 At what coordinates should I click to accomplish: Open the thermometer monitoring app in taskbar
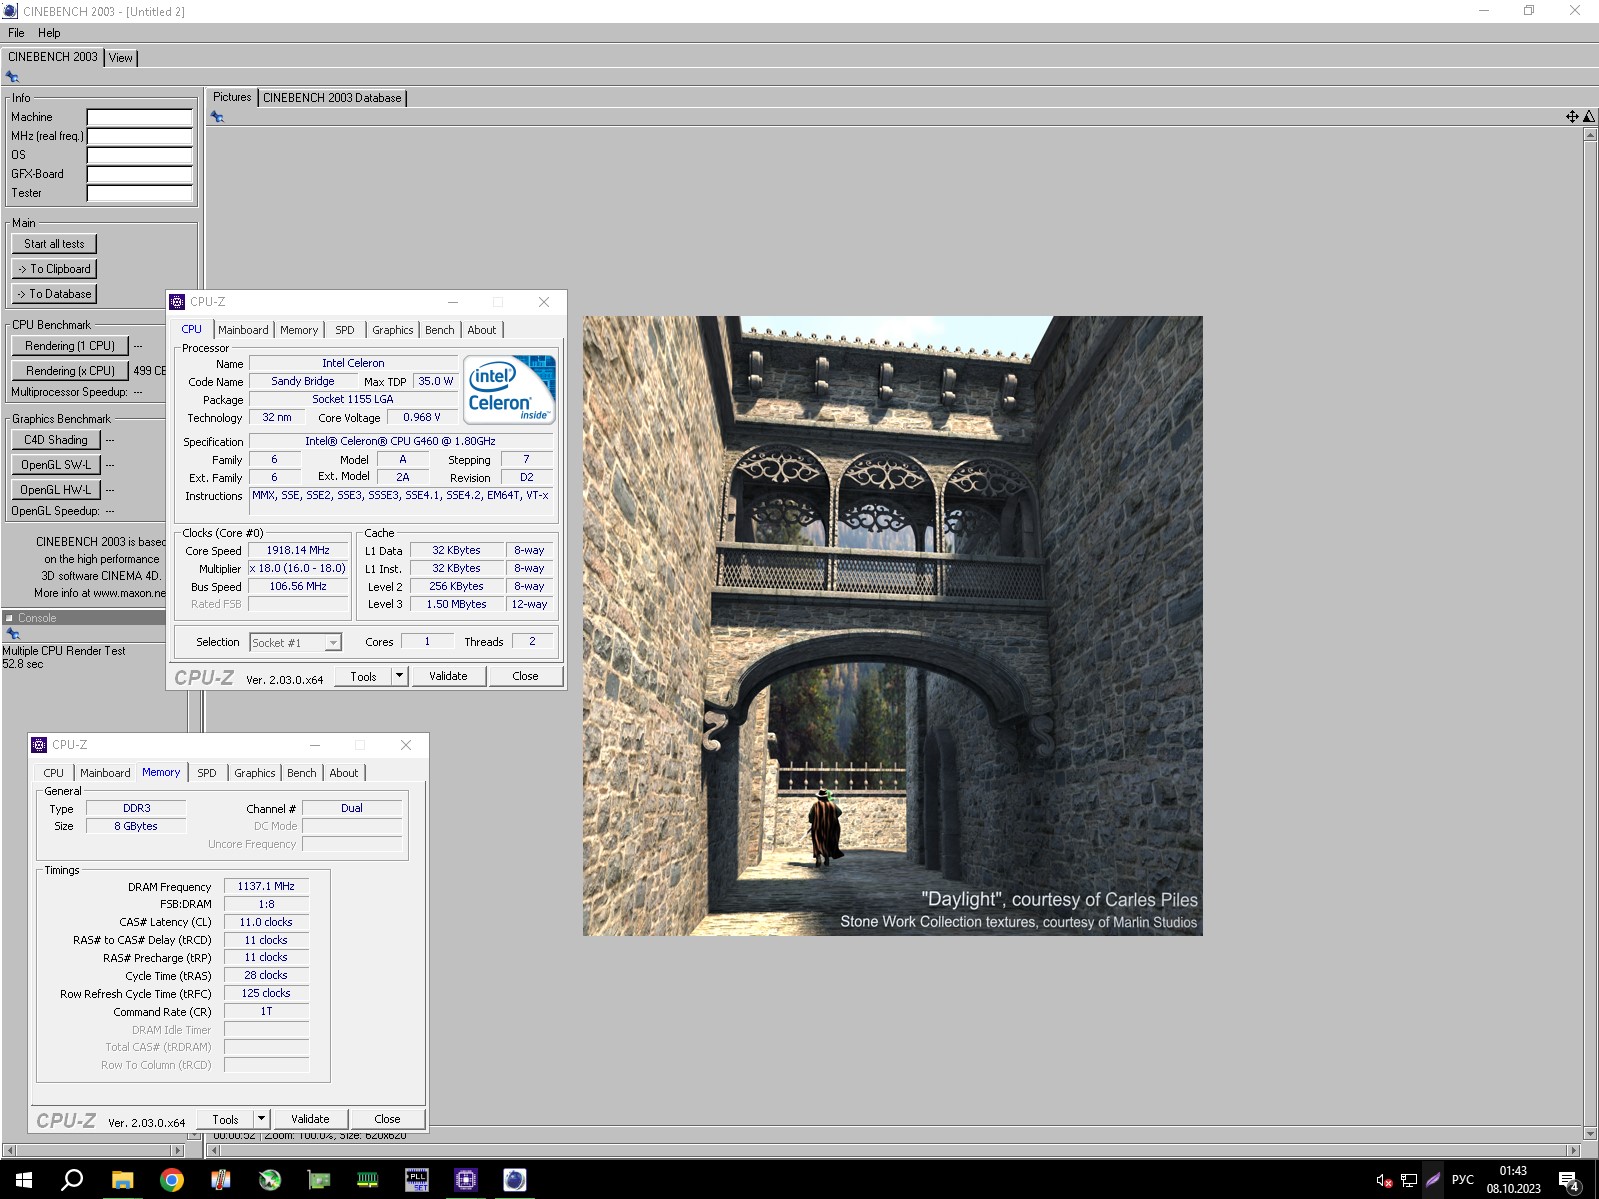coord(221,1180)
